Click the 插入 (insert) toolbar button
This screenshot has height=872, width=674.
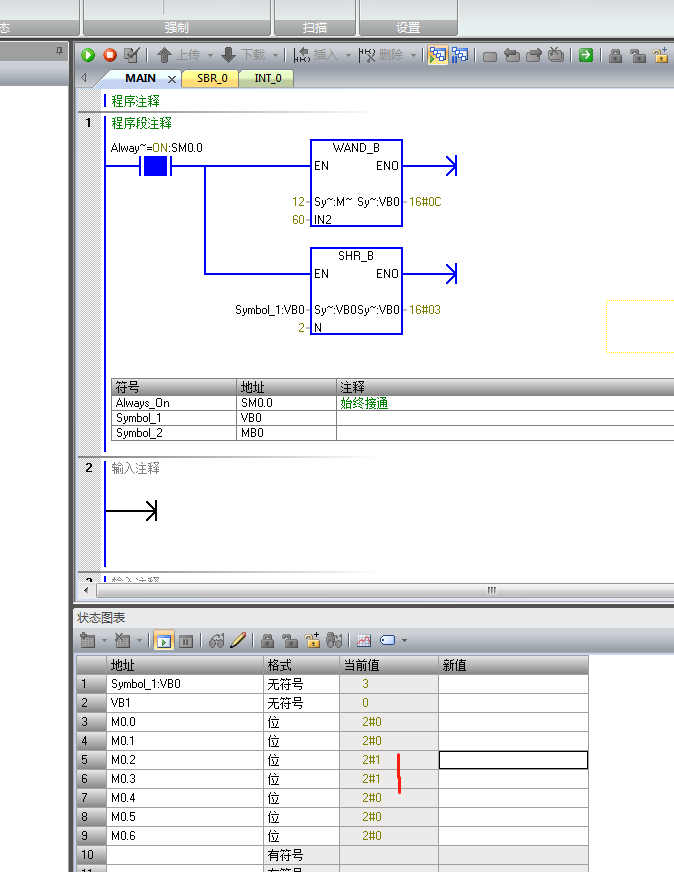point(320,55)
